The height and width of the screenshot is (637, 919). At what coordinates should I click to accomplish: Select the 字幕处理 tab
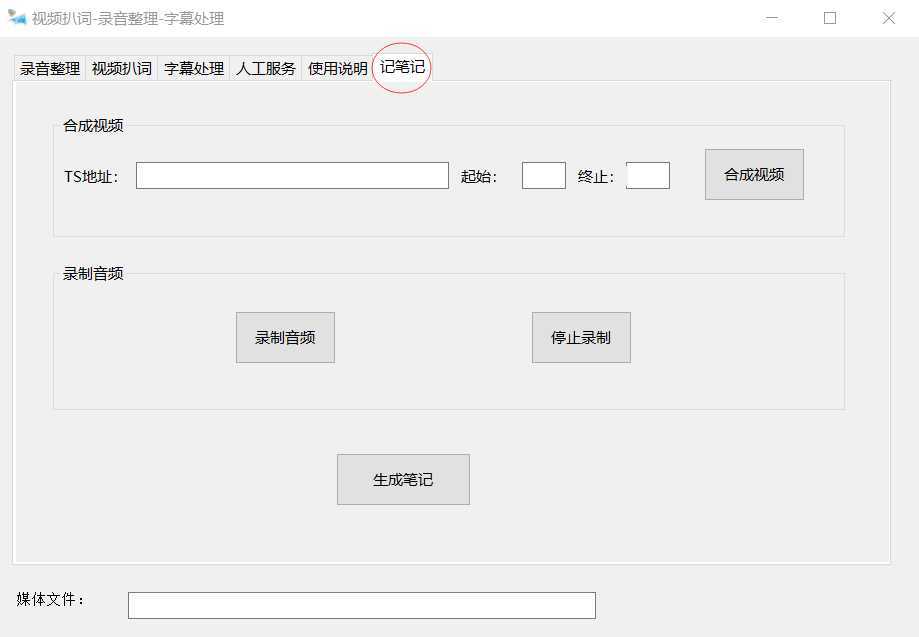pos(194,69)
